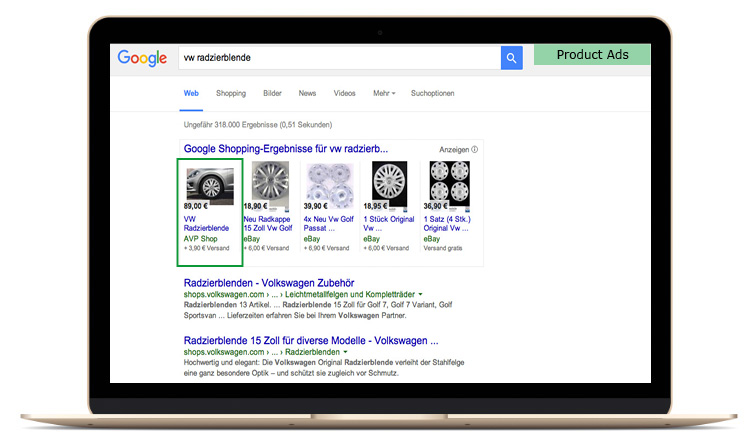The height and width of the screenshot is (435, 750).
Task: Open the VW Radzierblende product link
Action: point(206,223)
